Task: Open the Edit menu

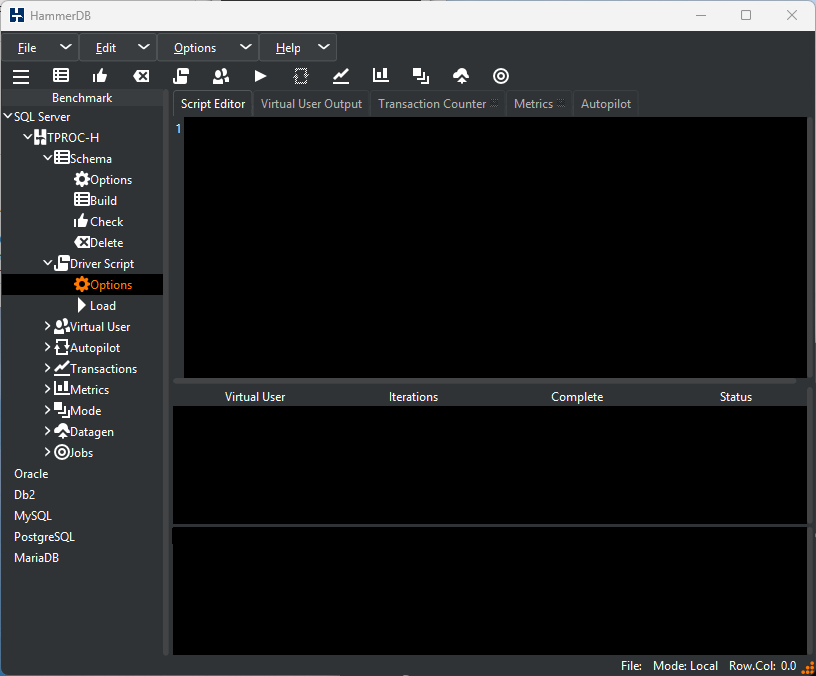Action: pyautogui.click(x=118, y=48)
